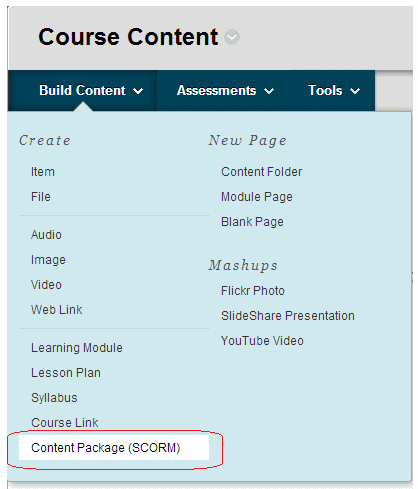Viewport: 418px width, 489px height.
Task: Add a Flickr Photo mashup
Action: 253,291
